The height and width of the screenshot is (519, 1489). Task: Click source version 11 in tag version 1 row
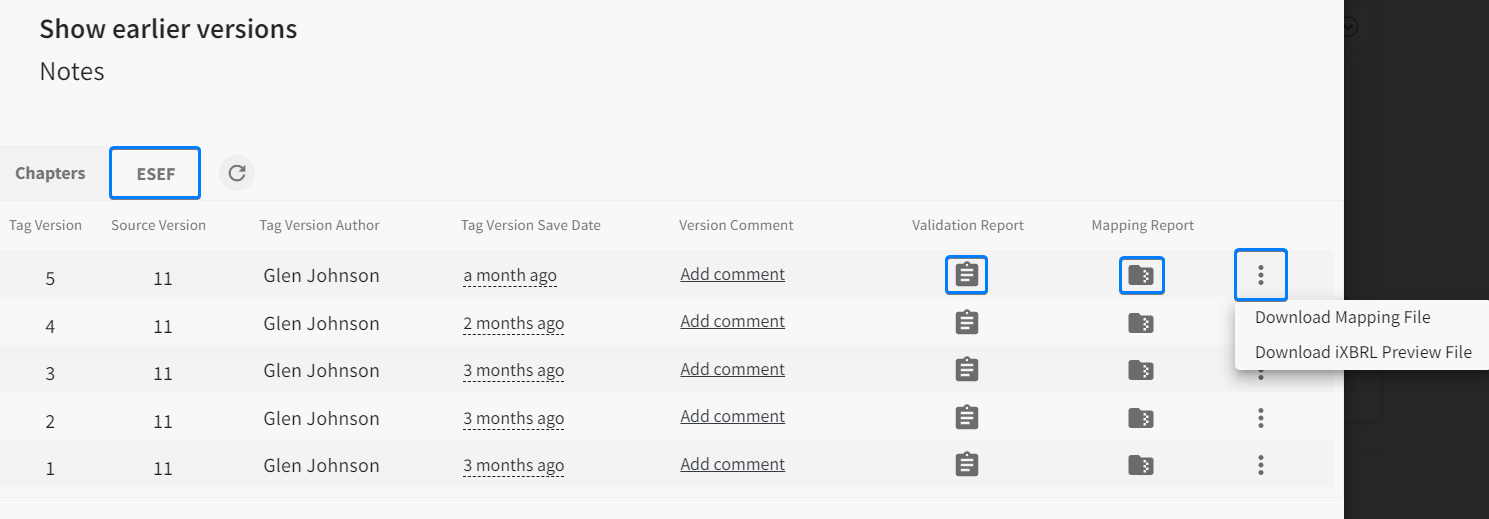point(163,468)
